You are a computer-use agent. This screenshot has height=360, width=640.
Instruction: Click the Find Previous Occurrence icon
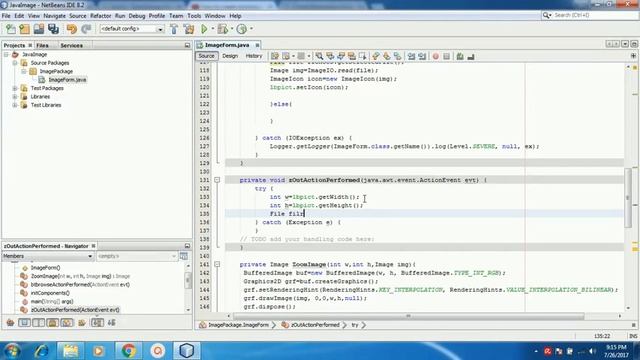pyautogui.click(x=330, y=56)
